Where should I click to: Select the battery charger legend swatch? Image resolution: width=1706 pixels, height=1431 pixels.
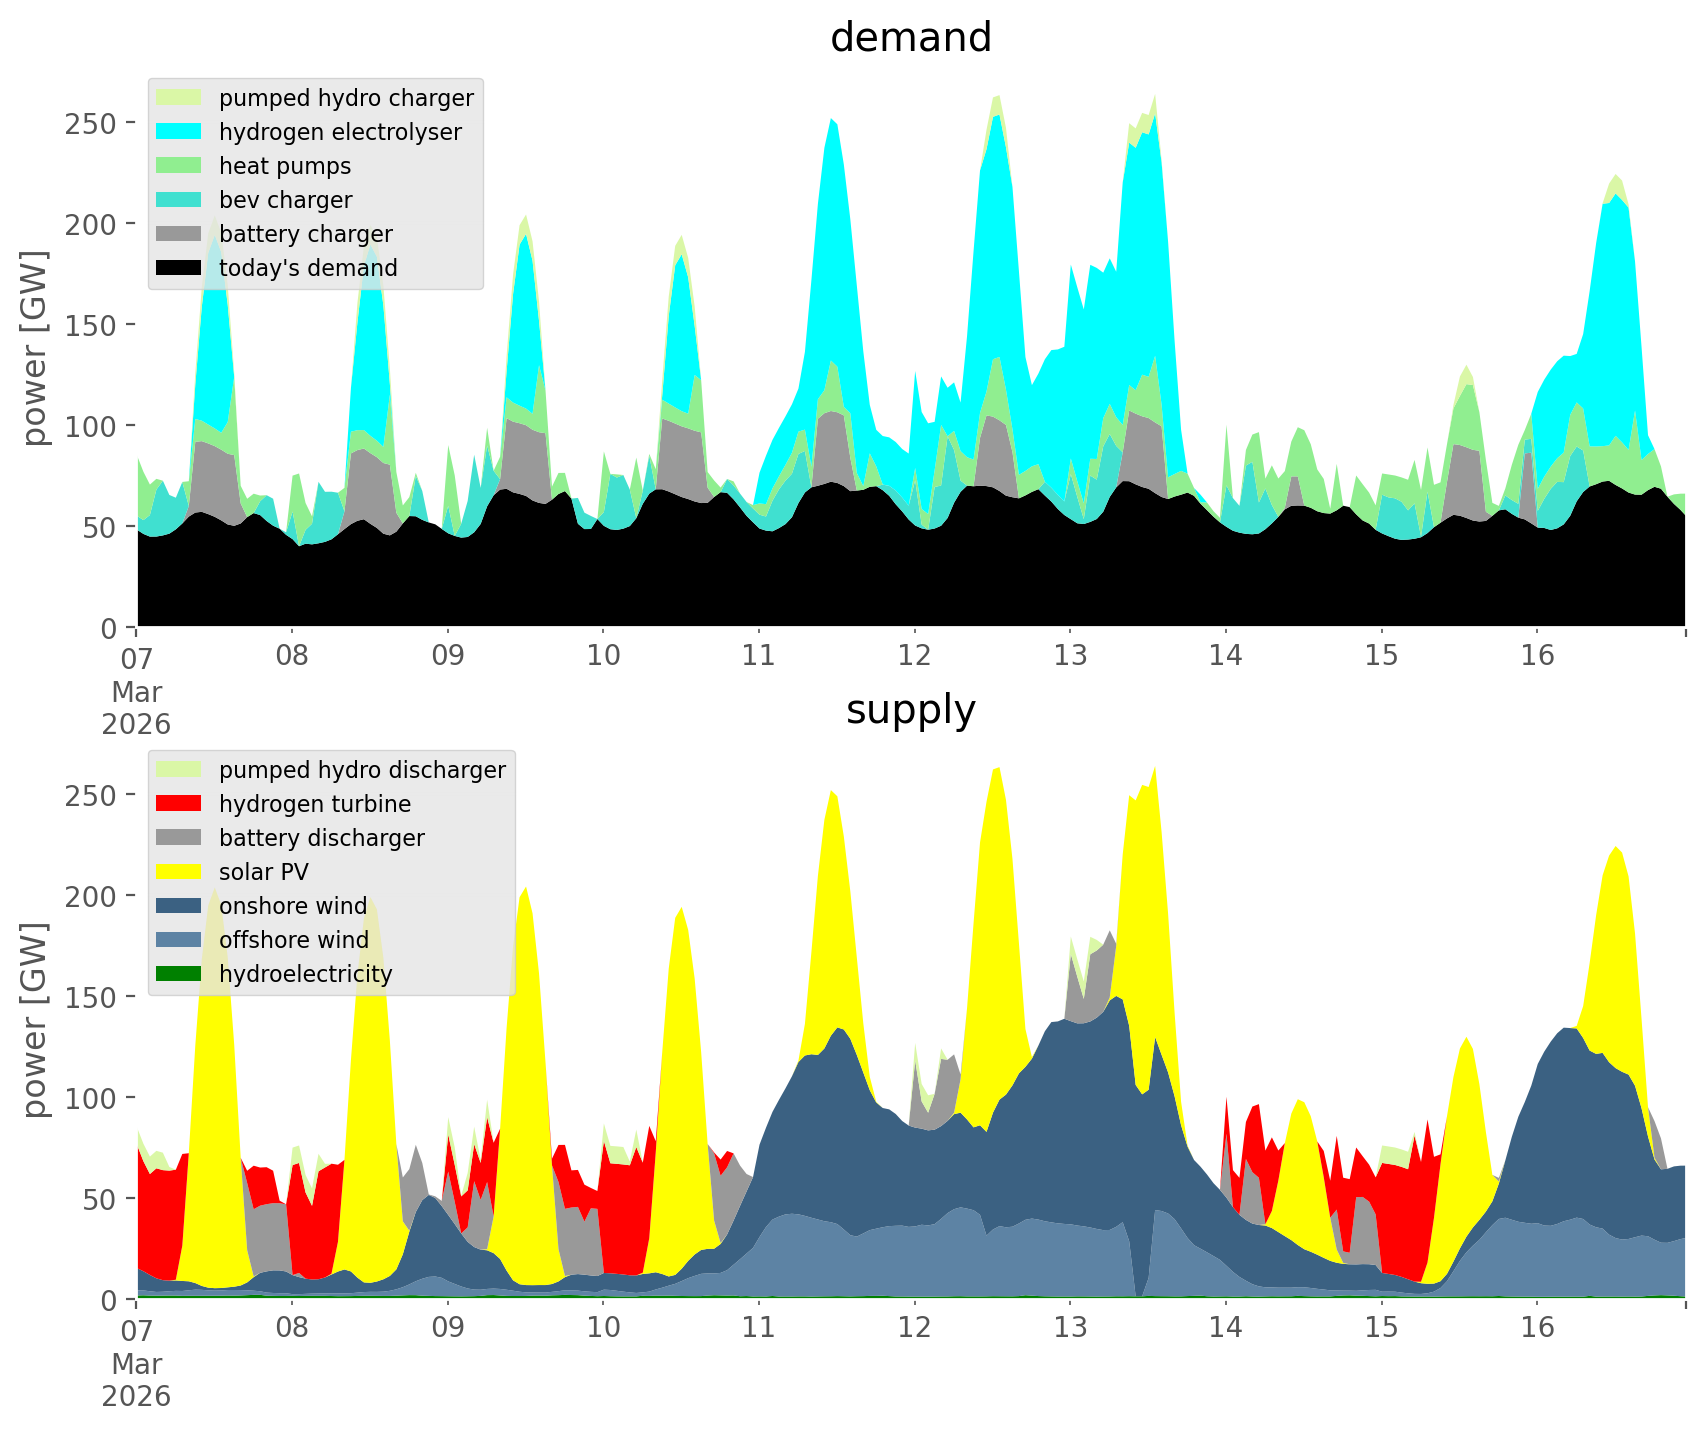(179, 234)
